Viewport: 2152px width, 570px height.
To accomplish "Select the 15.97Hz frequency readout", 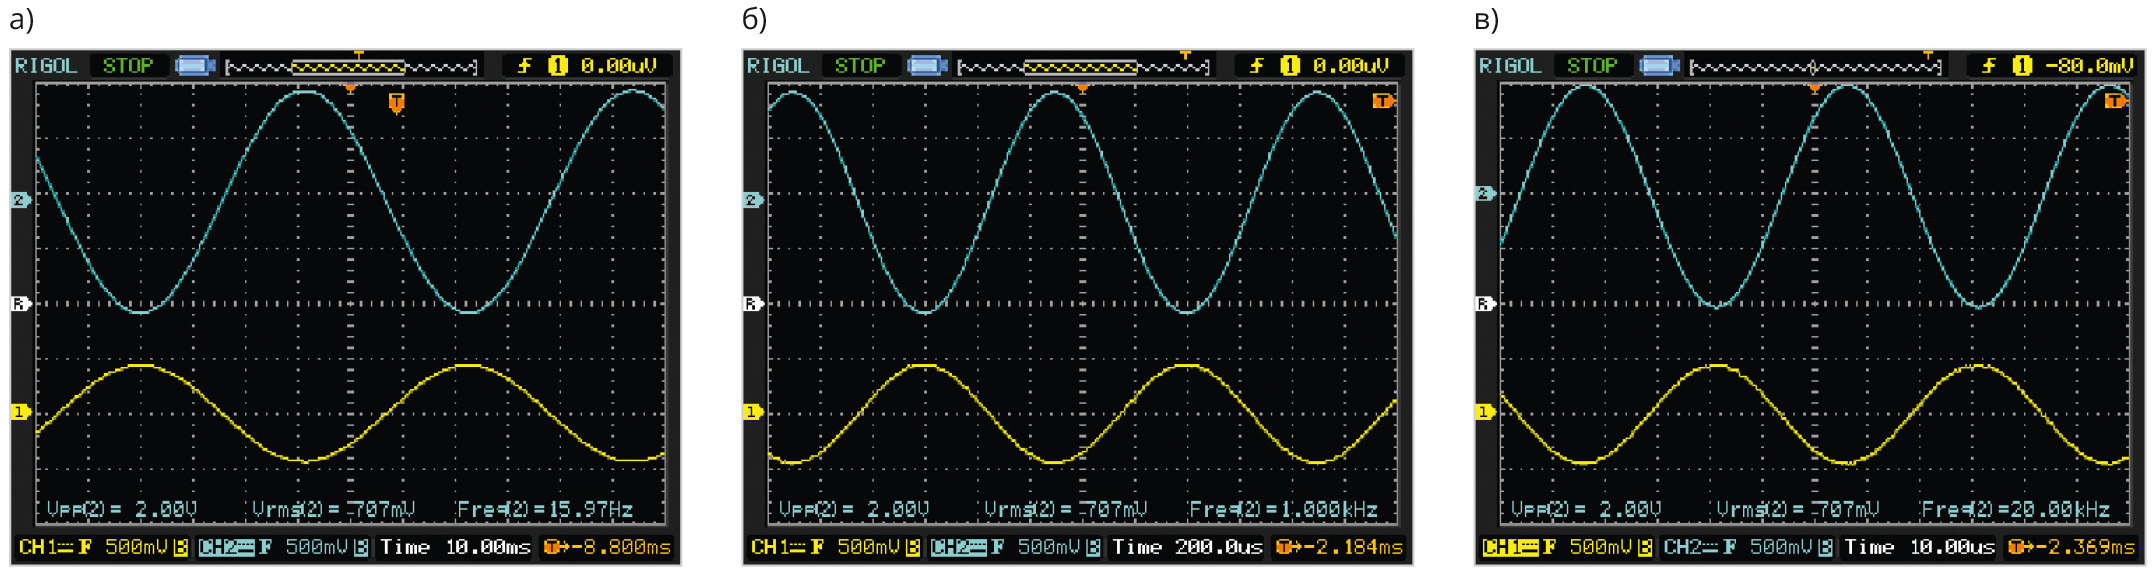I will click(545, 510).
